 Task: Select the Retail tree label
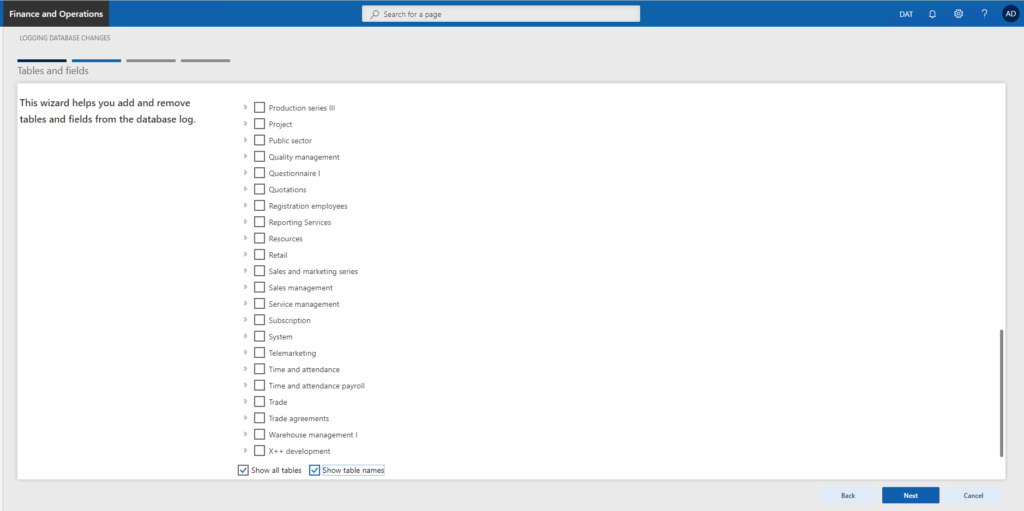[278, 255]
